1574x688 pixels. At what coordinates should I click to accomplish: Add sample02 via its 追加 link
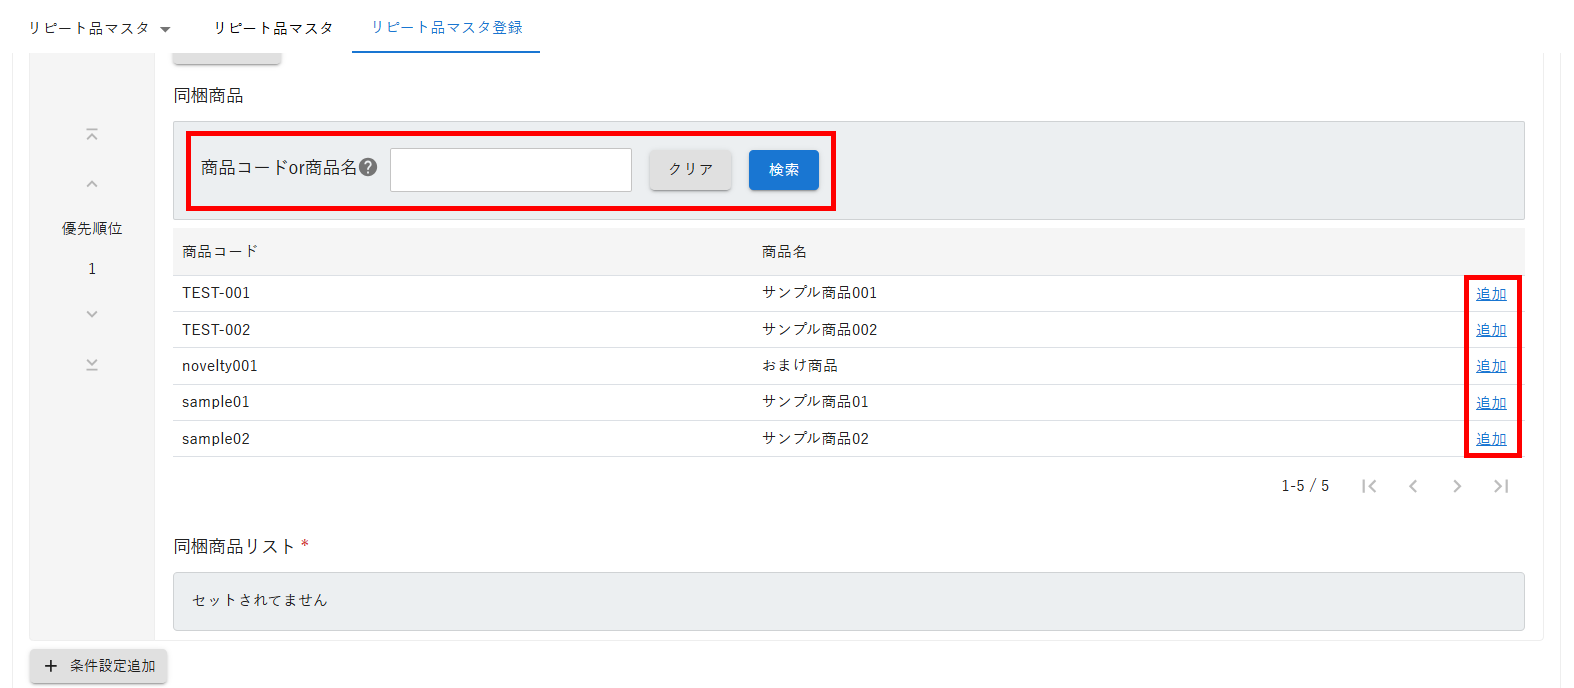point(1491,439)
